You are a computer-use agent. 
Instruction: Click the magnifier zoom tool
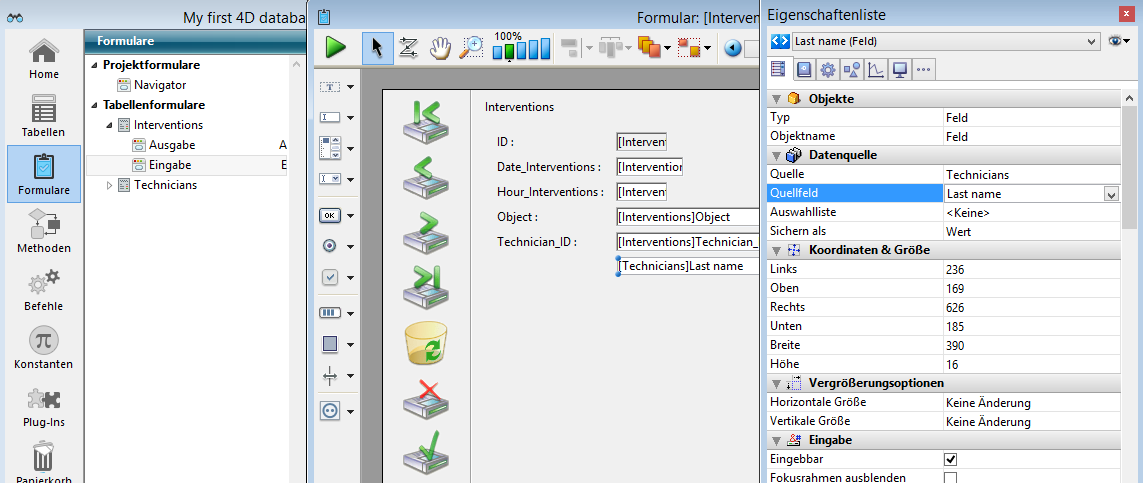click(x=471, y=47)
